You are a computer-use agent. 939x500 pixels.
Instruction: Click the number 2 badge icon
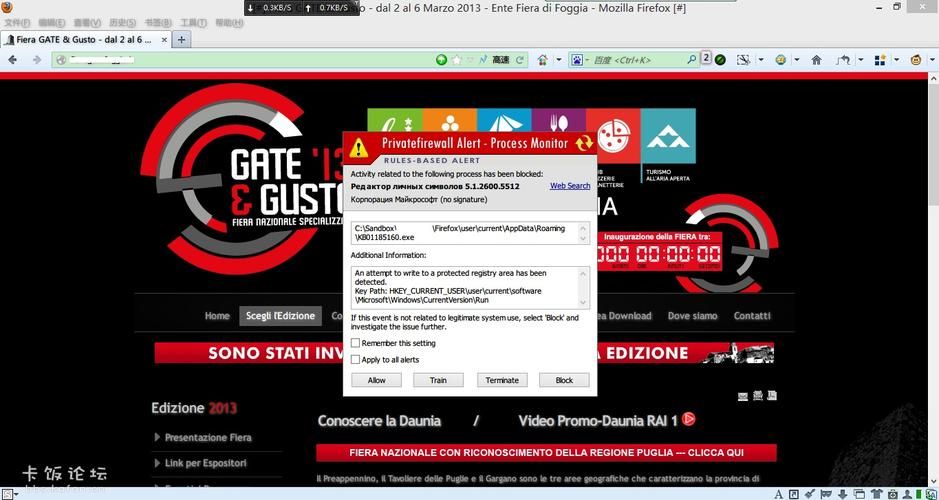(706, 58)
